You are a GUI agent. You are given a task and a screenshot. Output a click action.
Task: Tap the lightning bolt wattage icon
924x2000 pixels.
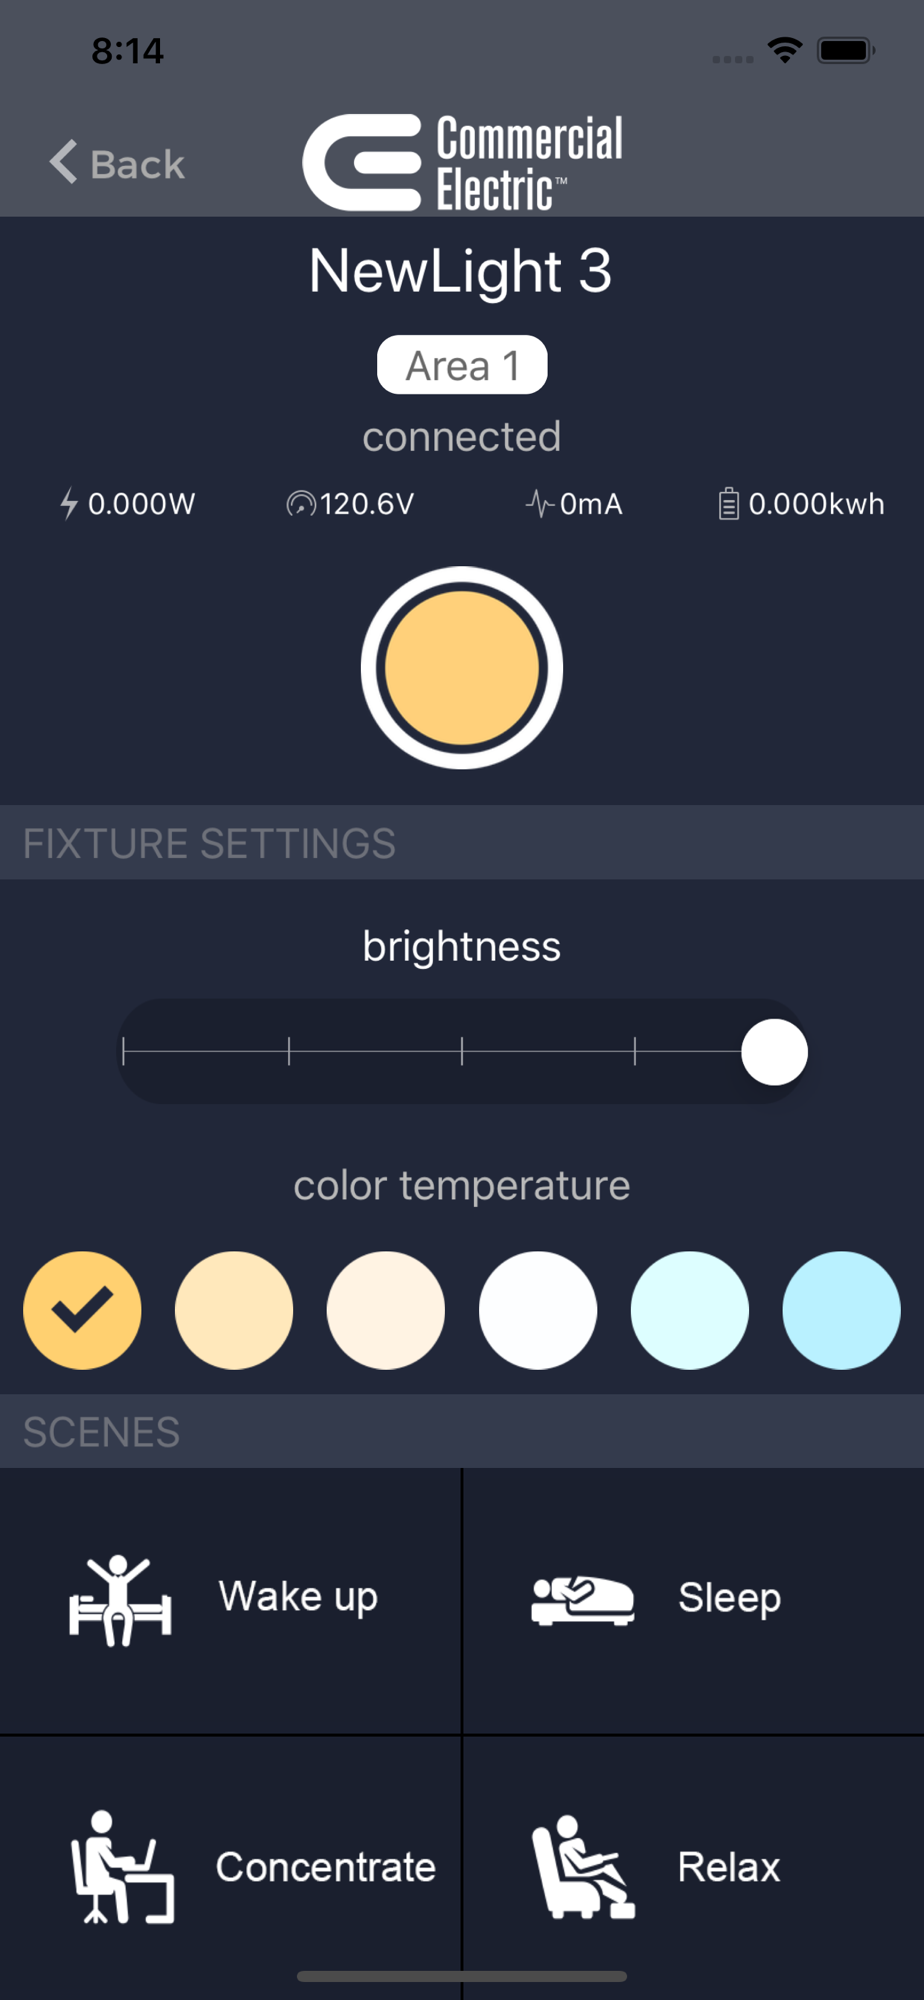tap(69, 504)
